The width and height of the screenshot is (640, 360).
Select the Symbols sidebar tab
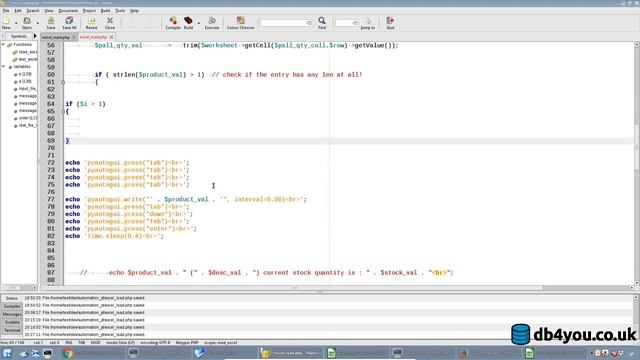(19, 36)
